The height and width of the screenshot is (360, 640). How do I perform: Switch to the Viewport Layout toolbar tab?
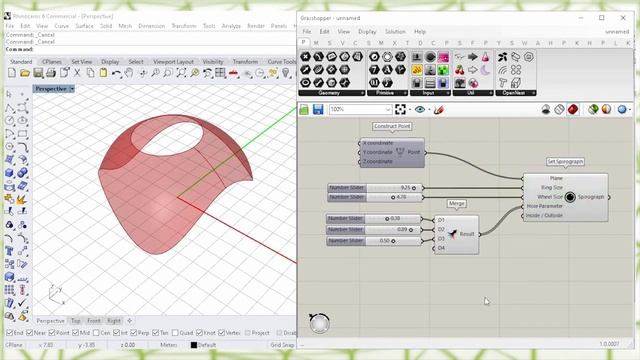pos(173,62)
